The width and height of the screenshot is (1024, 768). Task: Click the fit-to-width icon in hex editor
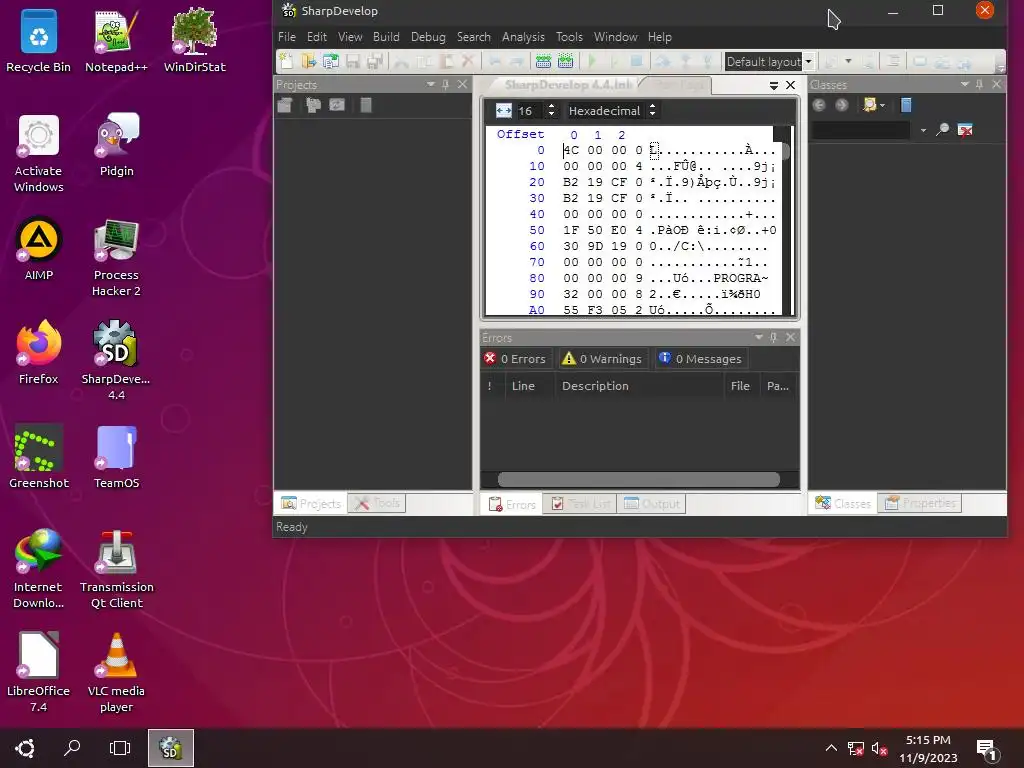click(x=504, y=110)
